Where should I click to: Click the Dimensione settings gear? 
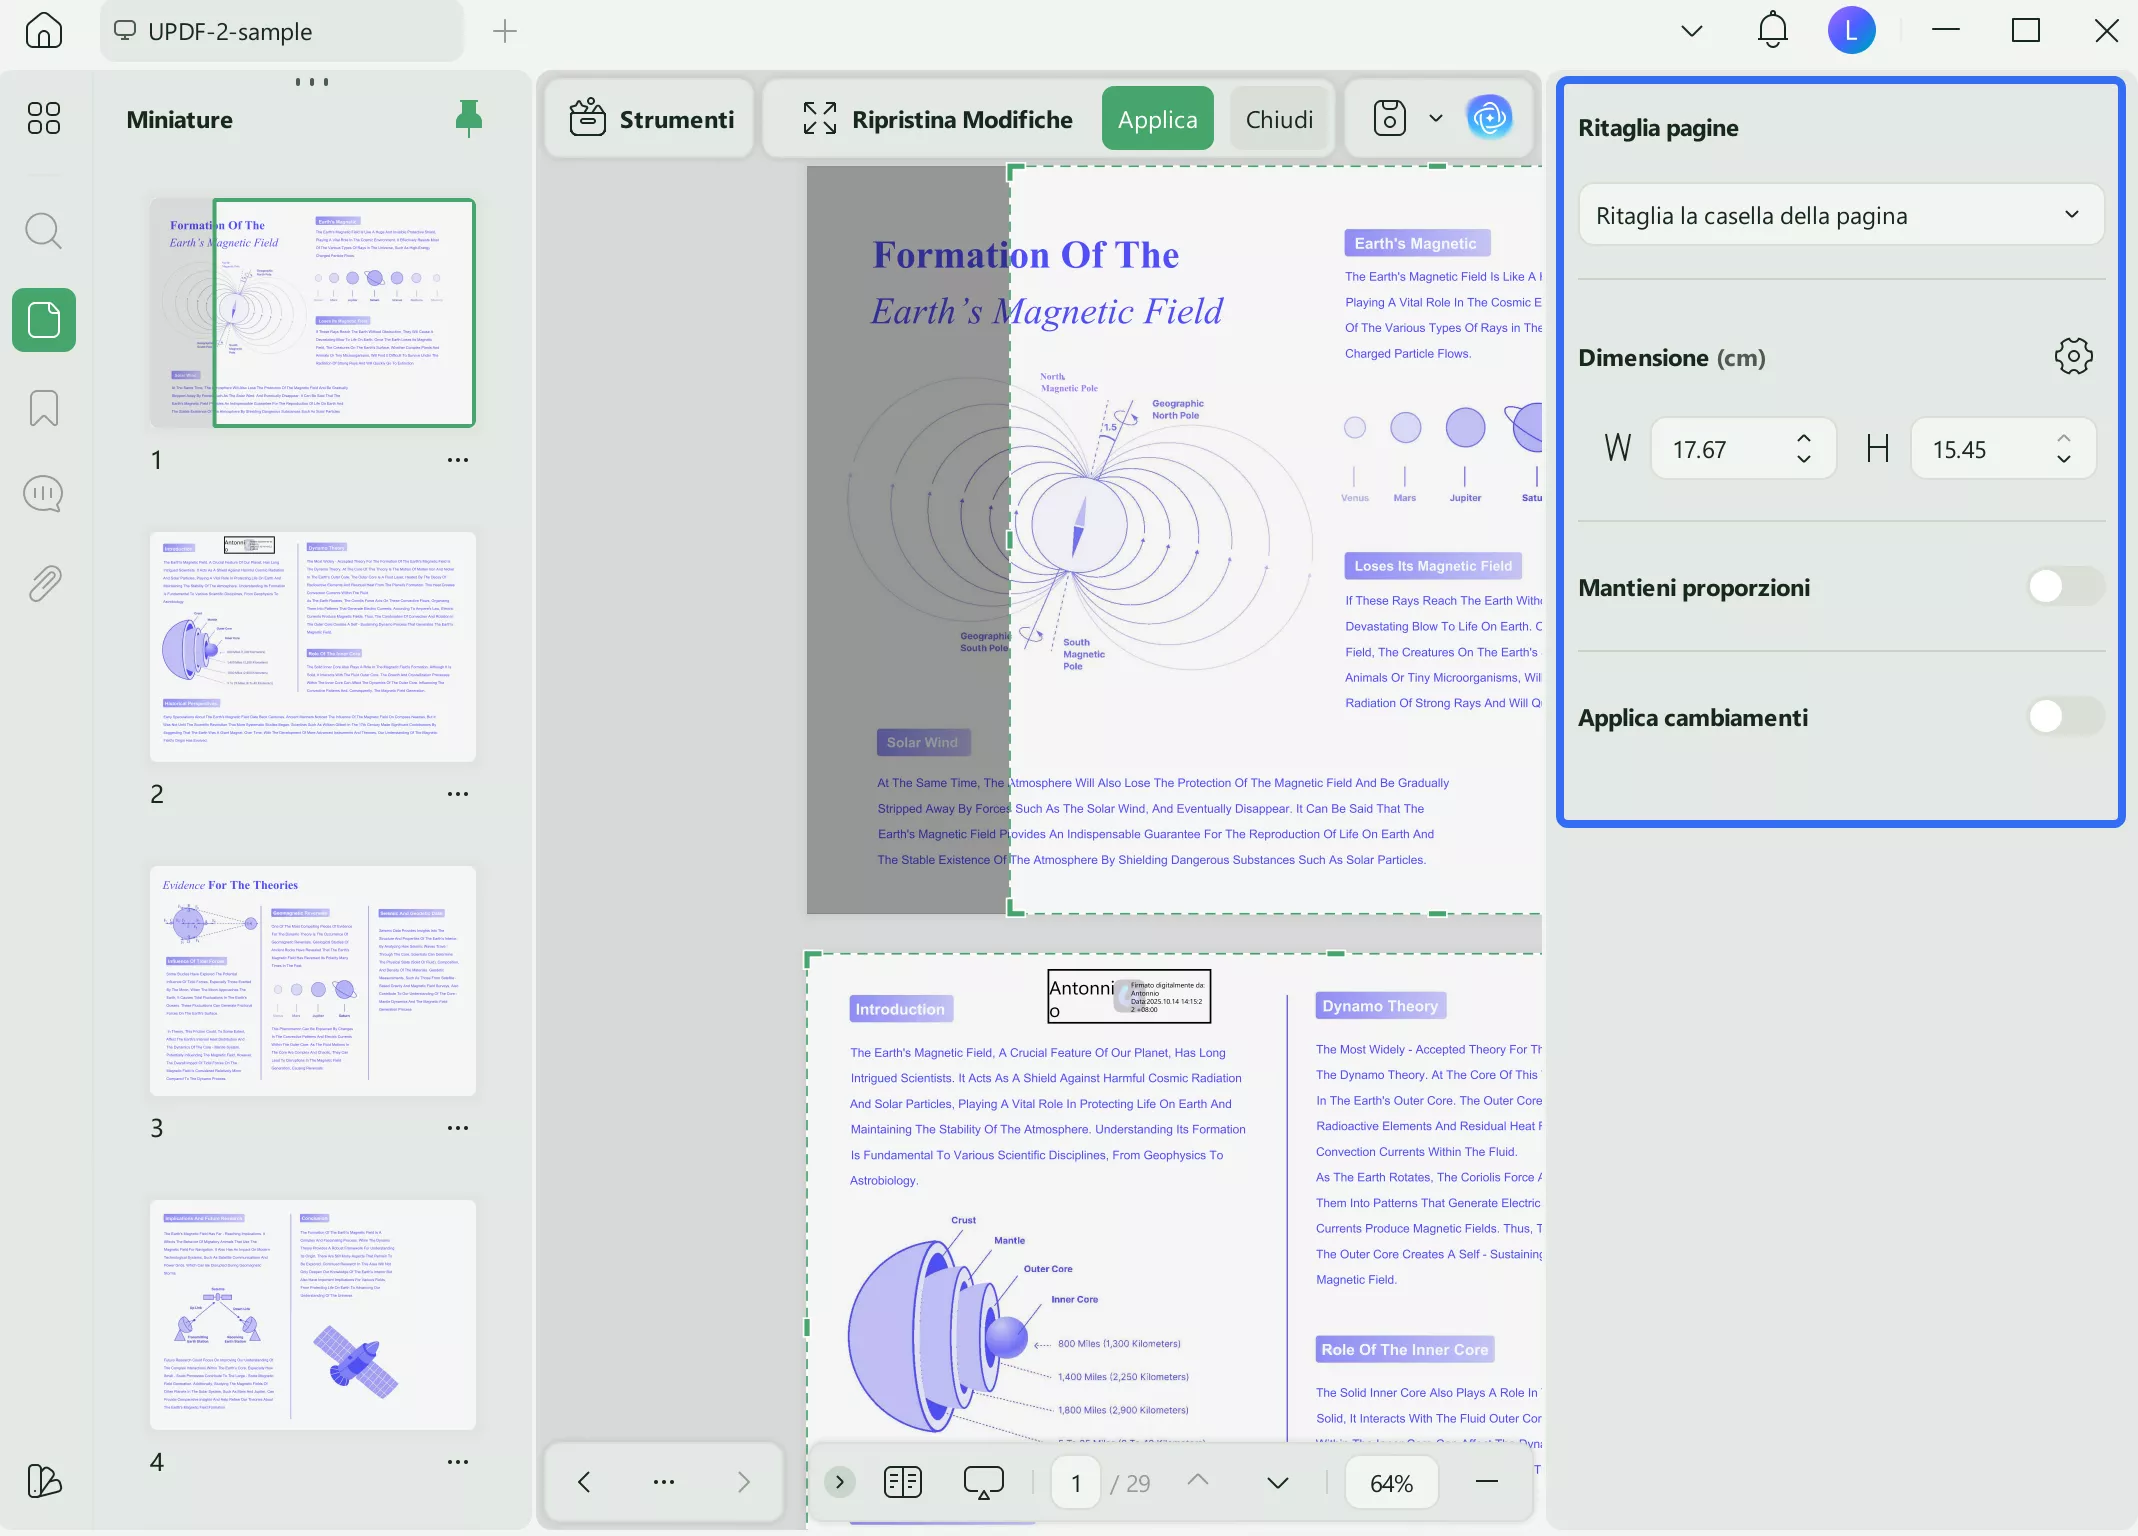click(x=2072, y=356)
